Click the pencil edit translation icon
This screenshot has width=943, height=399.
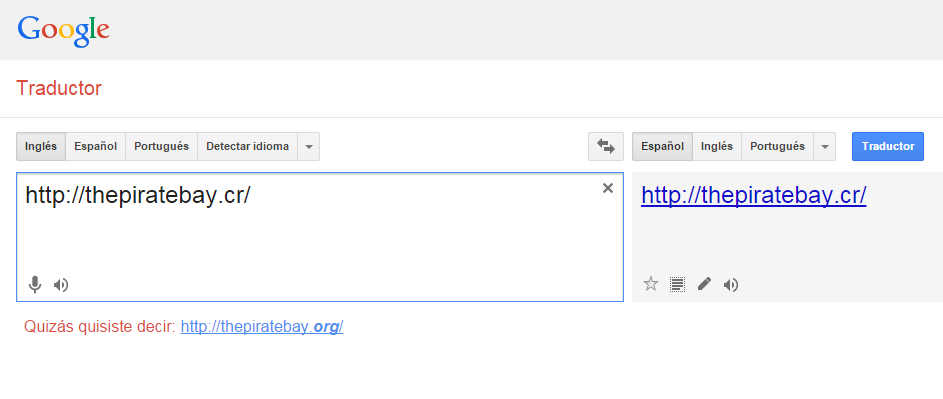tap(704, 284)
